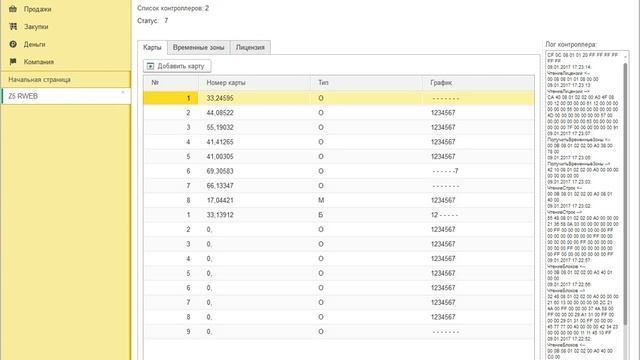
Task: Select card number 44,08522
Action: [220, 113]
